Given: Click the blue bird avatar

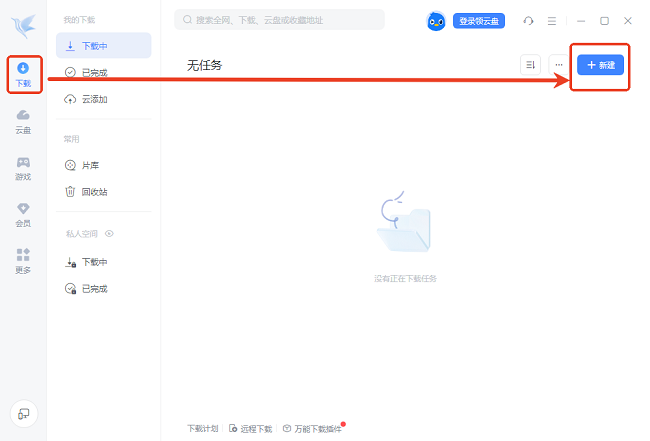Looking at the screenshot, I should pyautogui.click(x=436, y=21).
